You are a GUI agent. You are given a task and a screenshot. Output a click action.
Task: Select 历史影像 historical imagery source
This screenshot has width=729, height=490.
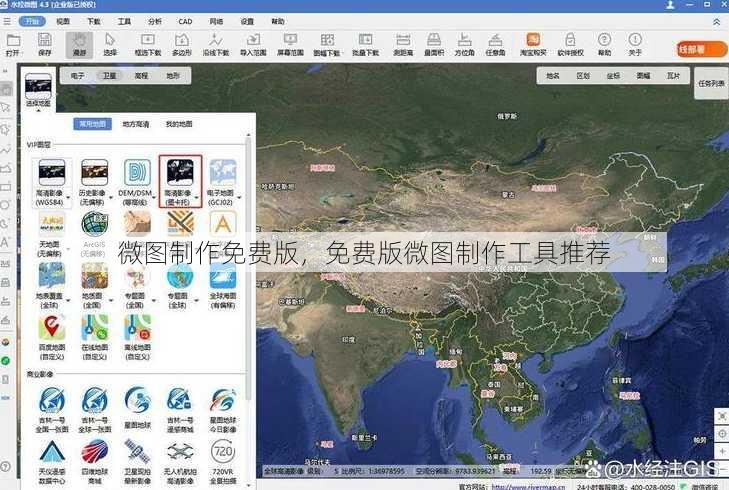94,182
